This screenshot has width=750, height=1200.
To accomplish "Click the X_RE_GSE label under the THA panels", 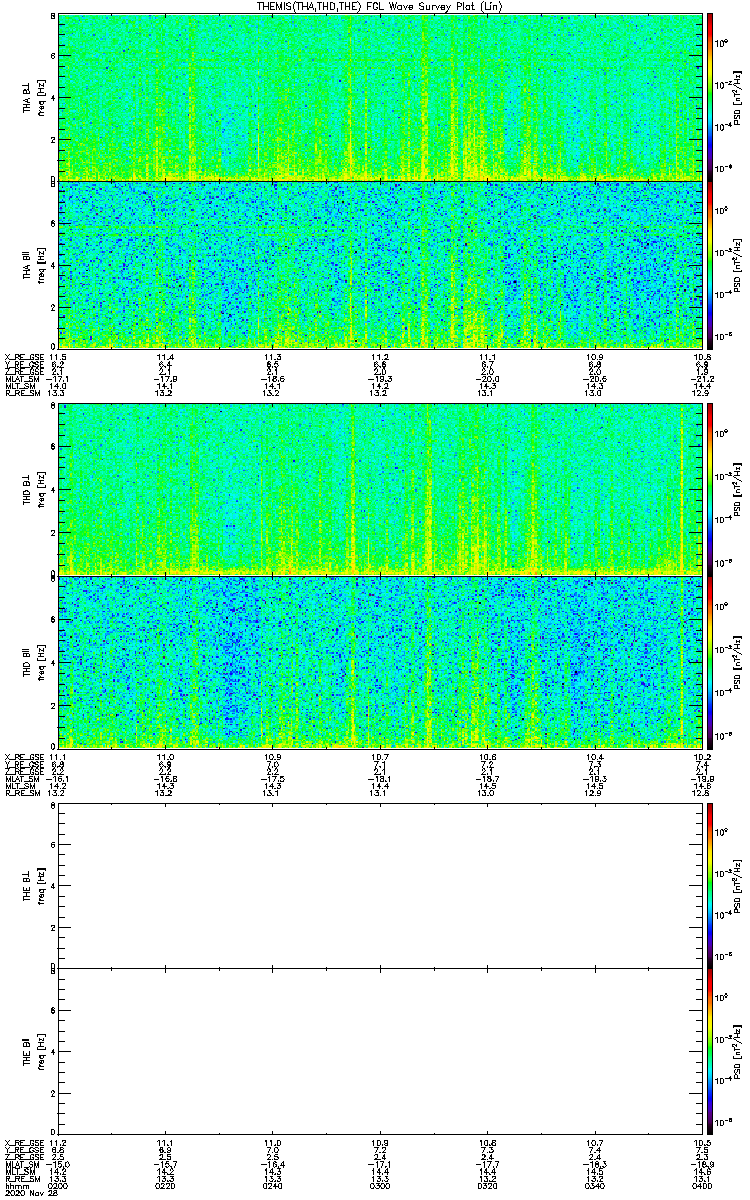I will (x=22, y=356).
